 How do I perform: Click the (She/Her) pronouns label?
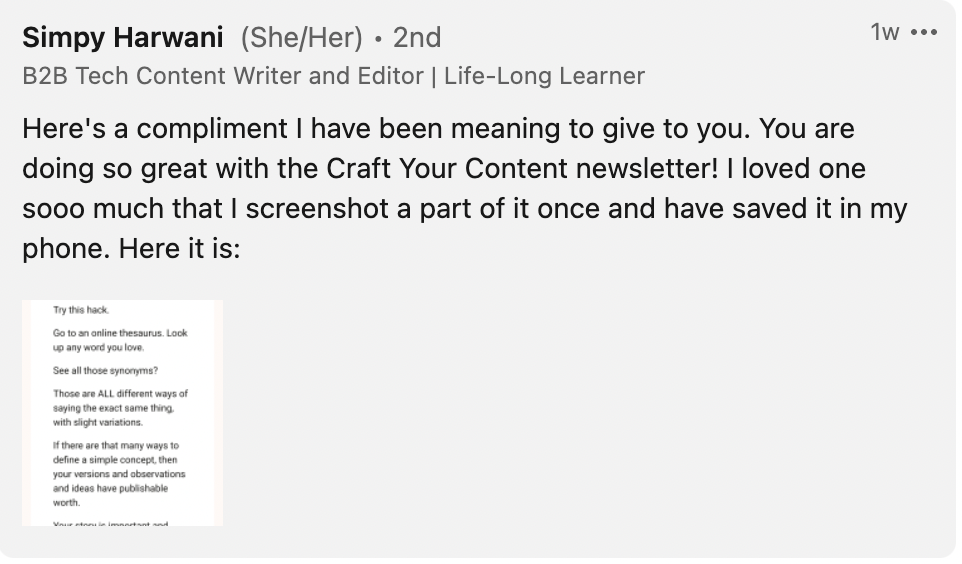tap(301, 38)
